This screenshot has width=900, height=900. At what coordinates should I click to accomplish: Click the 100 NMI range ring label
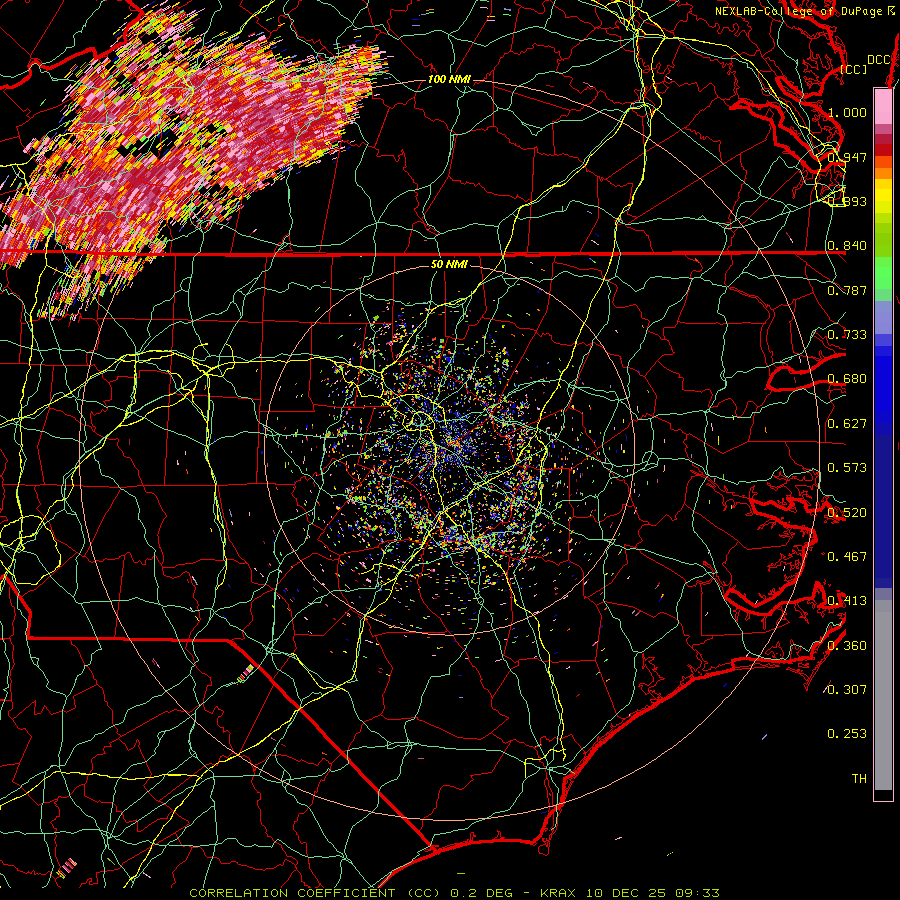pyautogui.click(x=449, y=79)
